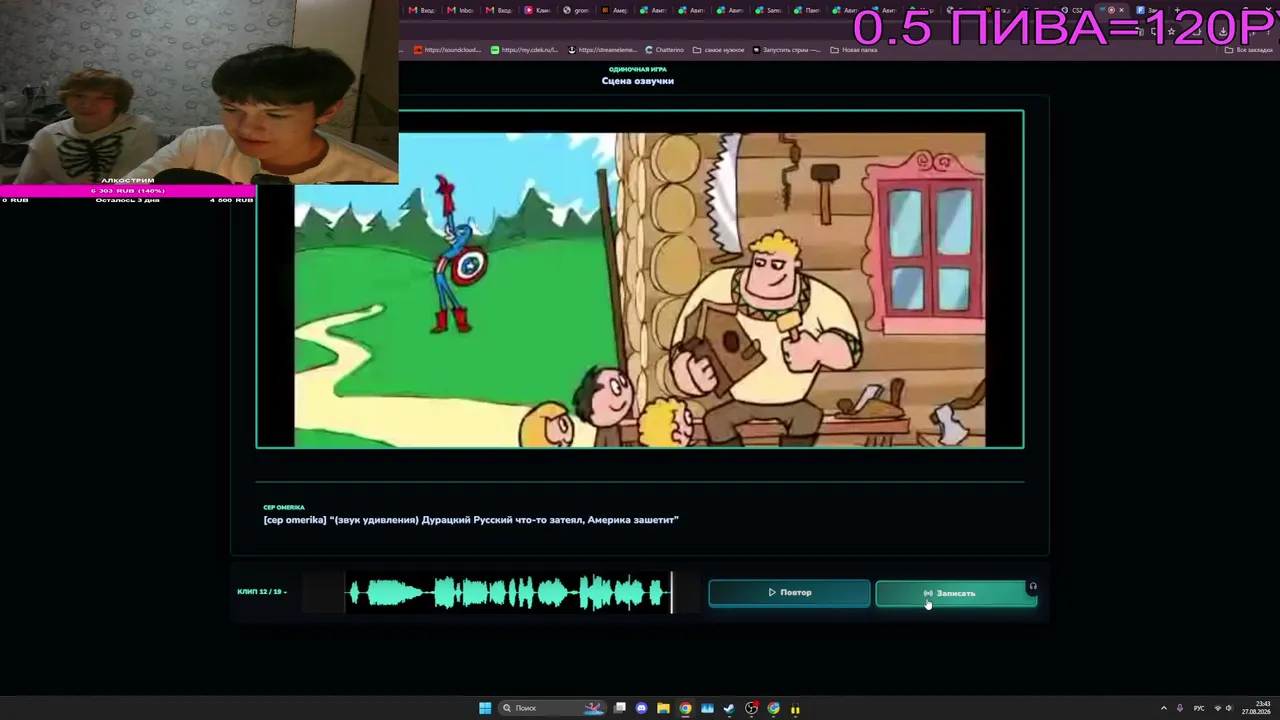Click the "Сцена озвучки" heading

click(x=638, y=81)
